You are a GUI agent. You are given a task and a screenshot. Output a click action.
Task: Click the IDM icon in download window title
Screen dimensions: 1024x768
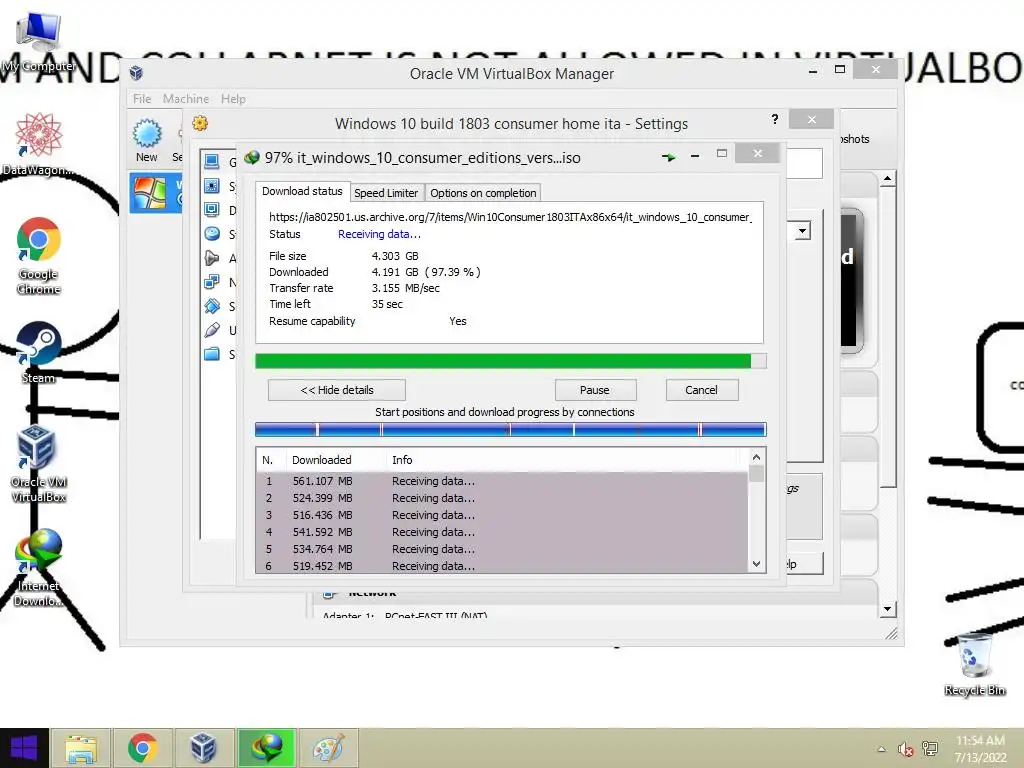point(251,157)
